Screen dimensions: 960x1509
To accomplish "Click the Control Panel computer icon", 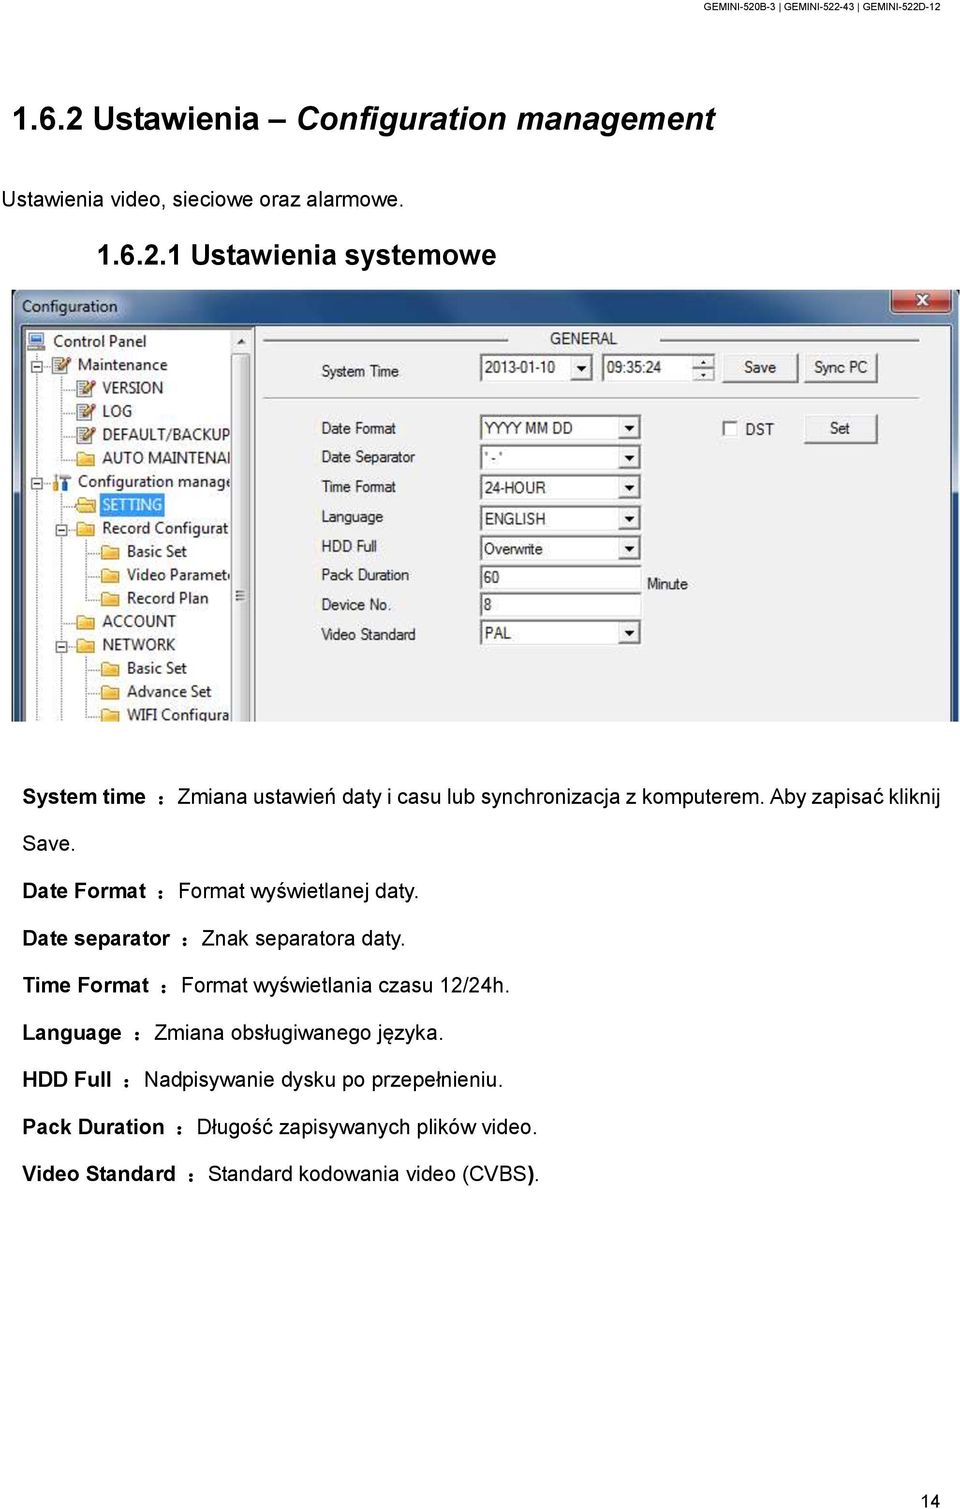I will pyautogui.click(x=37, y=341).
